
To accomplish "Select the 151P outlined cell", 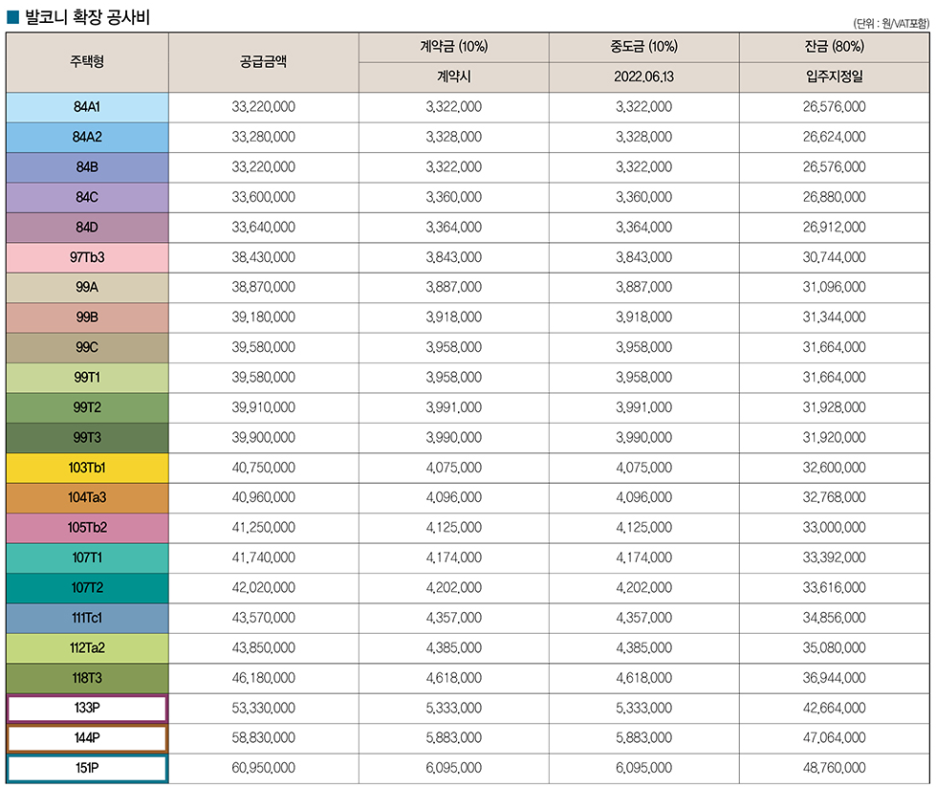I will [x=87, y=768].
